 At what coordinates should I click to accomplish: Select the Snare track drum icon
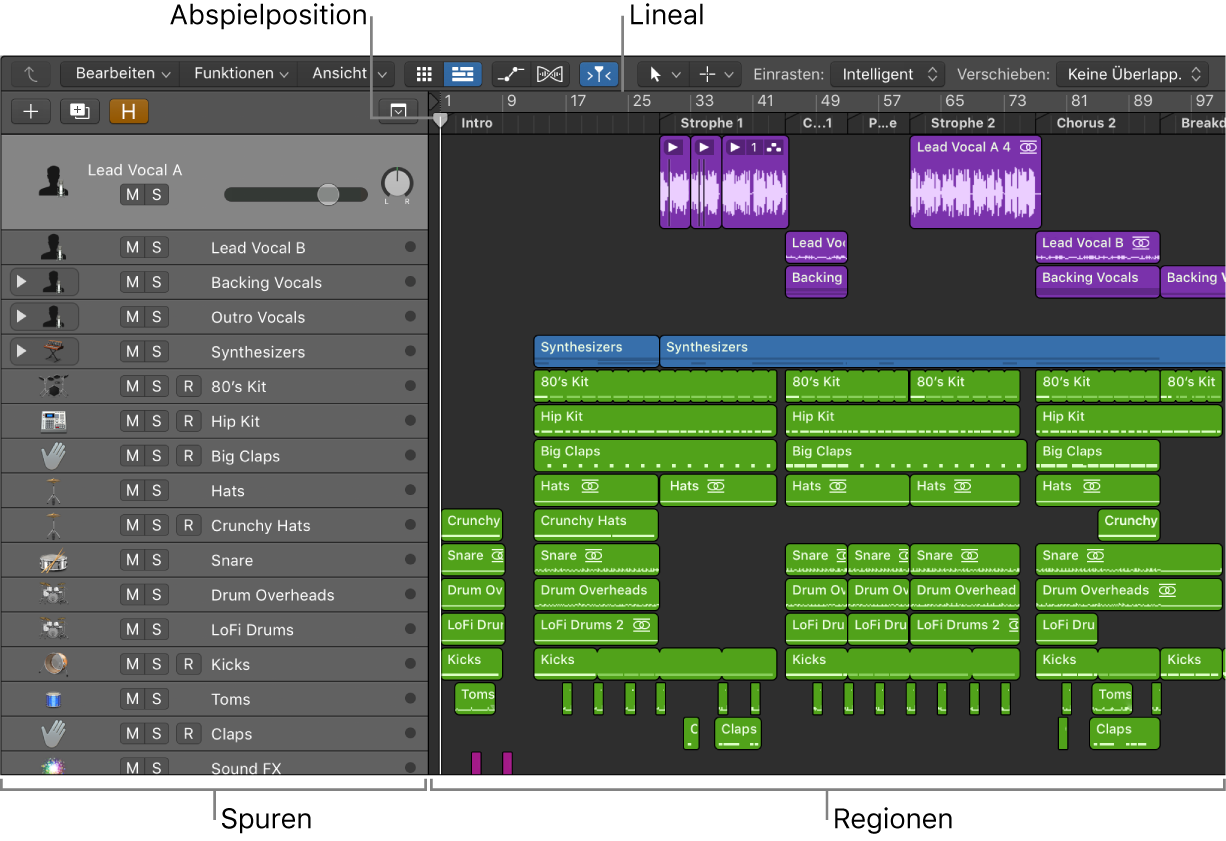click(53, 561)
